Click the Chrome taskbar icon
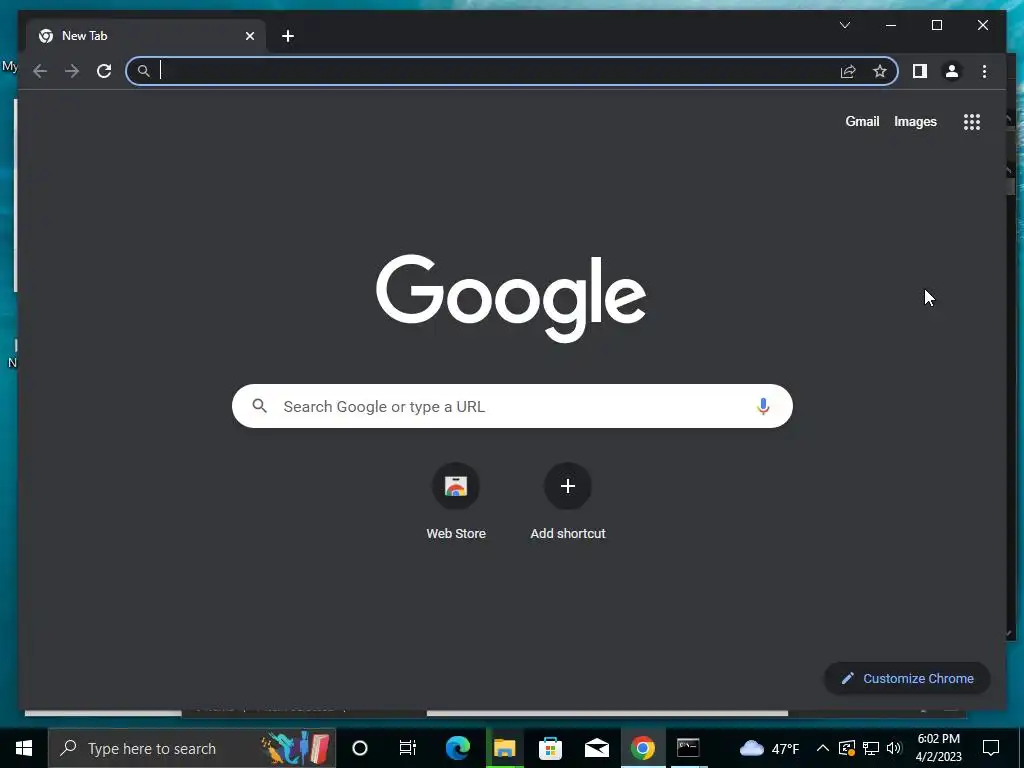Image resolution: width=1024 pixels, height=768 pixels. (643, 748)
